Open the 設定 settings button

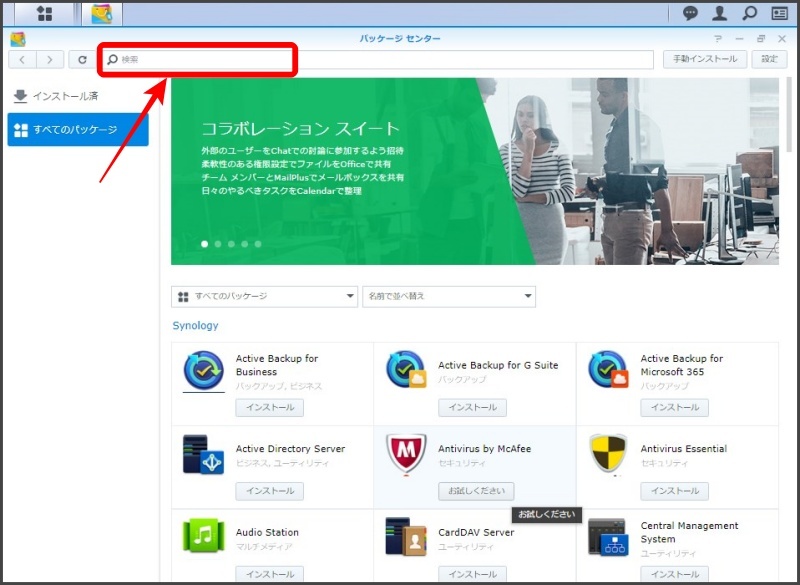(769, 59)
